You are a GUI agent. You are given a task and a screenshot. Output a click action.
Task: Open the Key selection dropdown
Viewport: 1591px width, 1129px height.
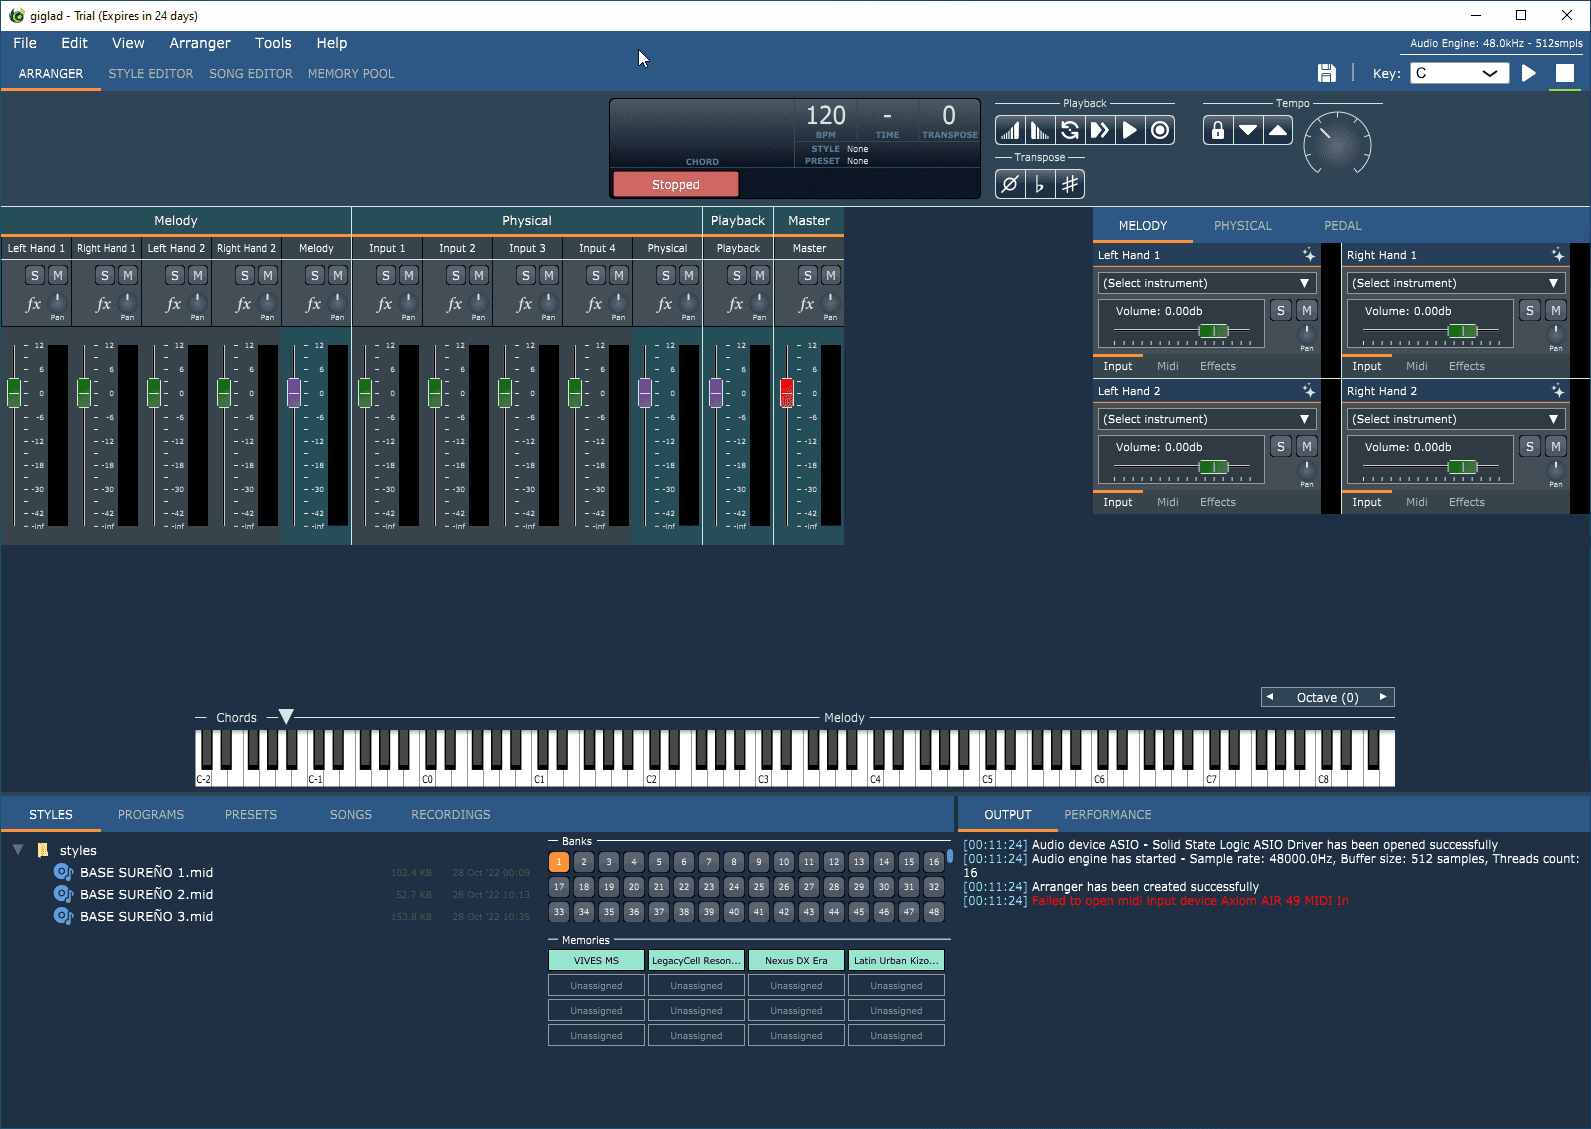click(1459, 73)
